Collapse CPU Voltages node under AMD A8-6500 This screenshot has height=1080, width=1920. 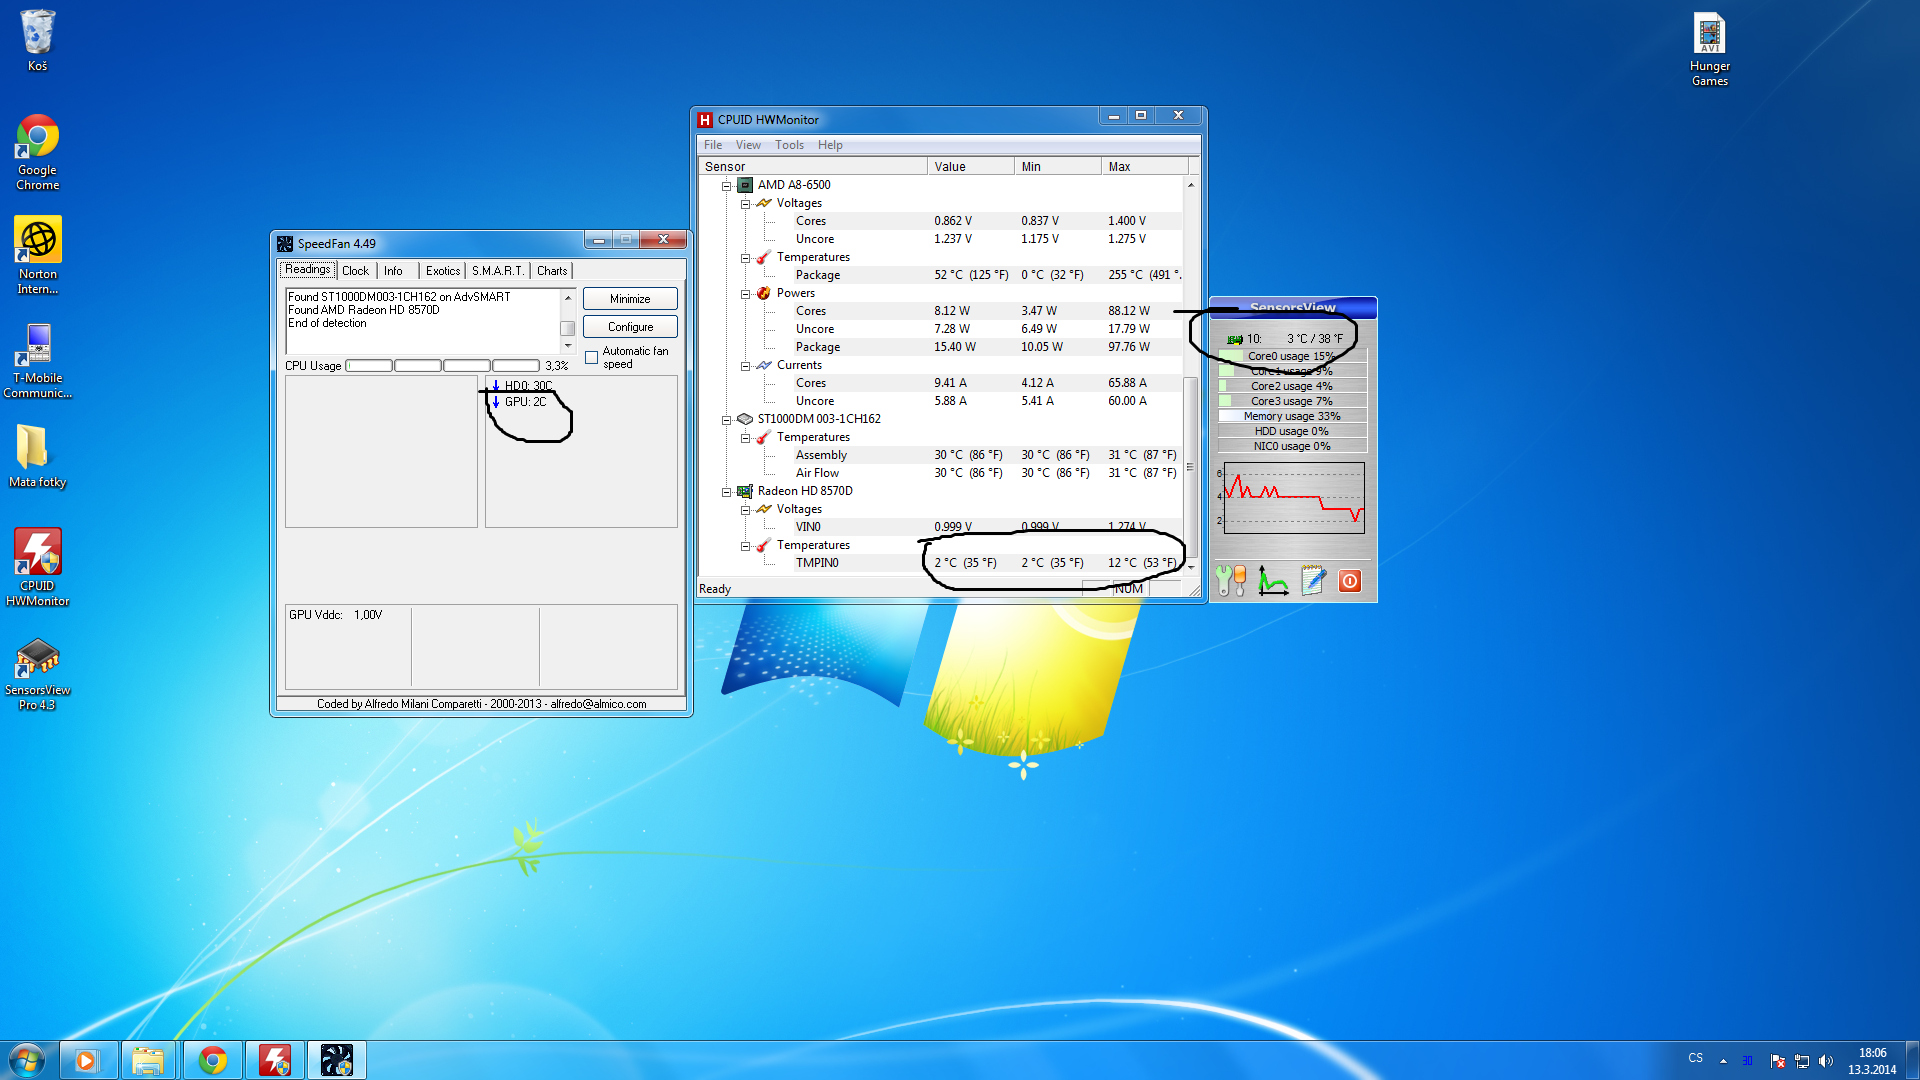(x=745, y=204)
